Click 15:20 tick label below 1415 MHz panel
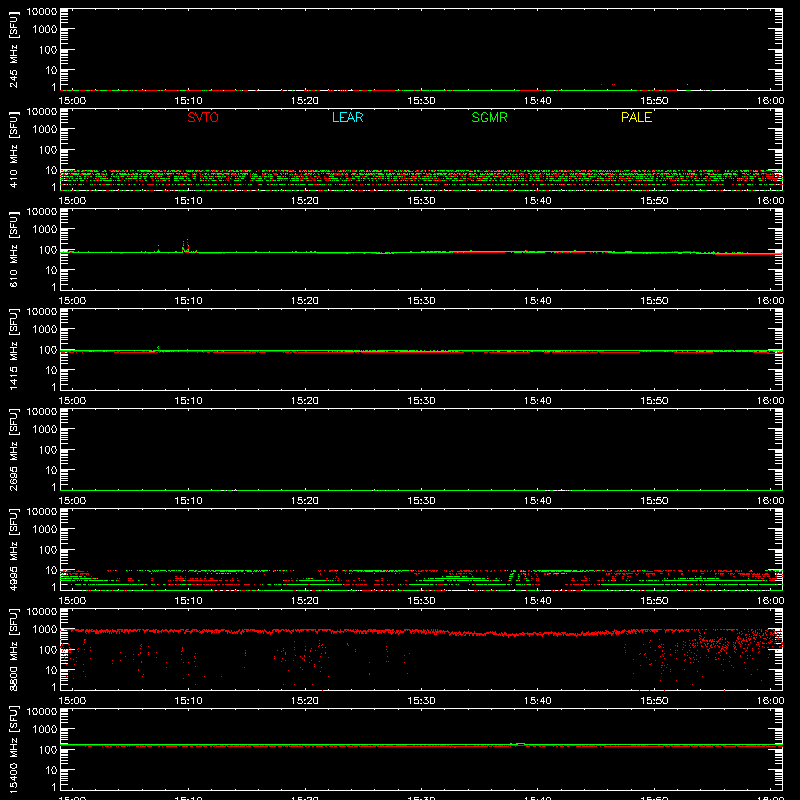 [305, 401]
